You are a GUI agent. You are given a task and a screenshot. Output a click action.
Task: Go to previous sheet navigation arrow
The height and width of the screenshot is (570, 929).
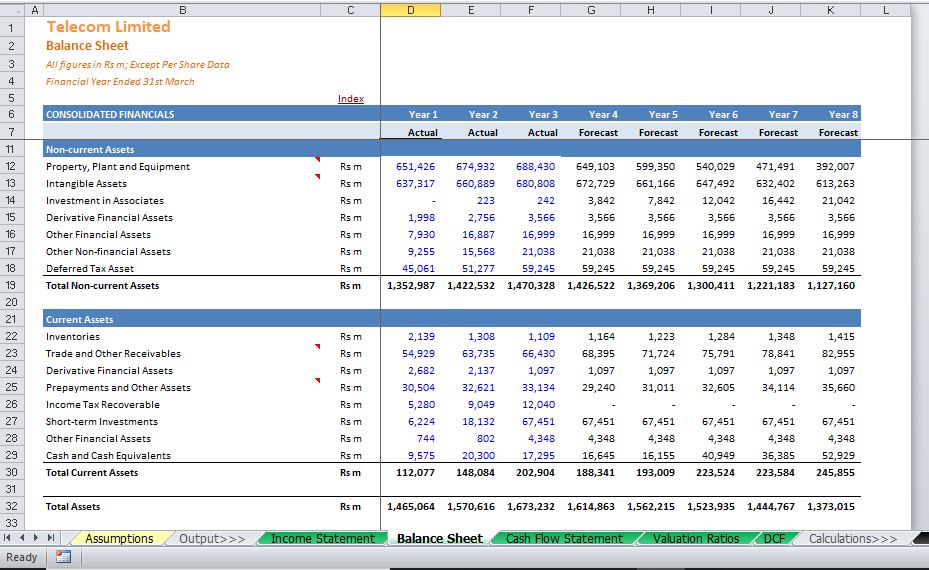pos(22,538)
